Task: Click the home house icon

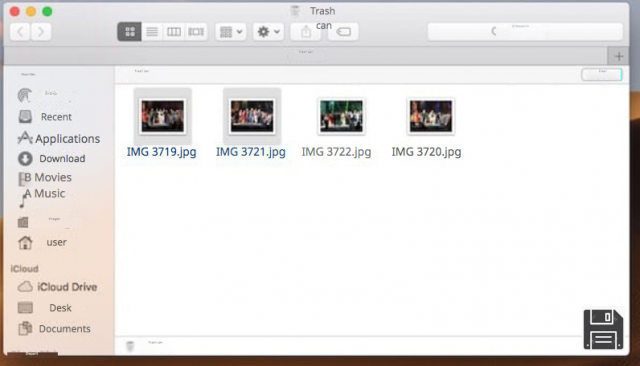Action: click(25, 242)
